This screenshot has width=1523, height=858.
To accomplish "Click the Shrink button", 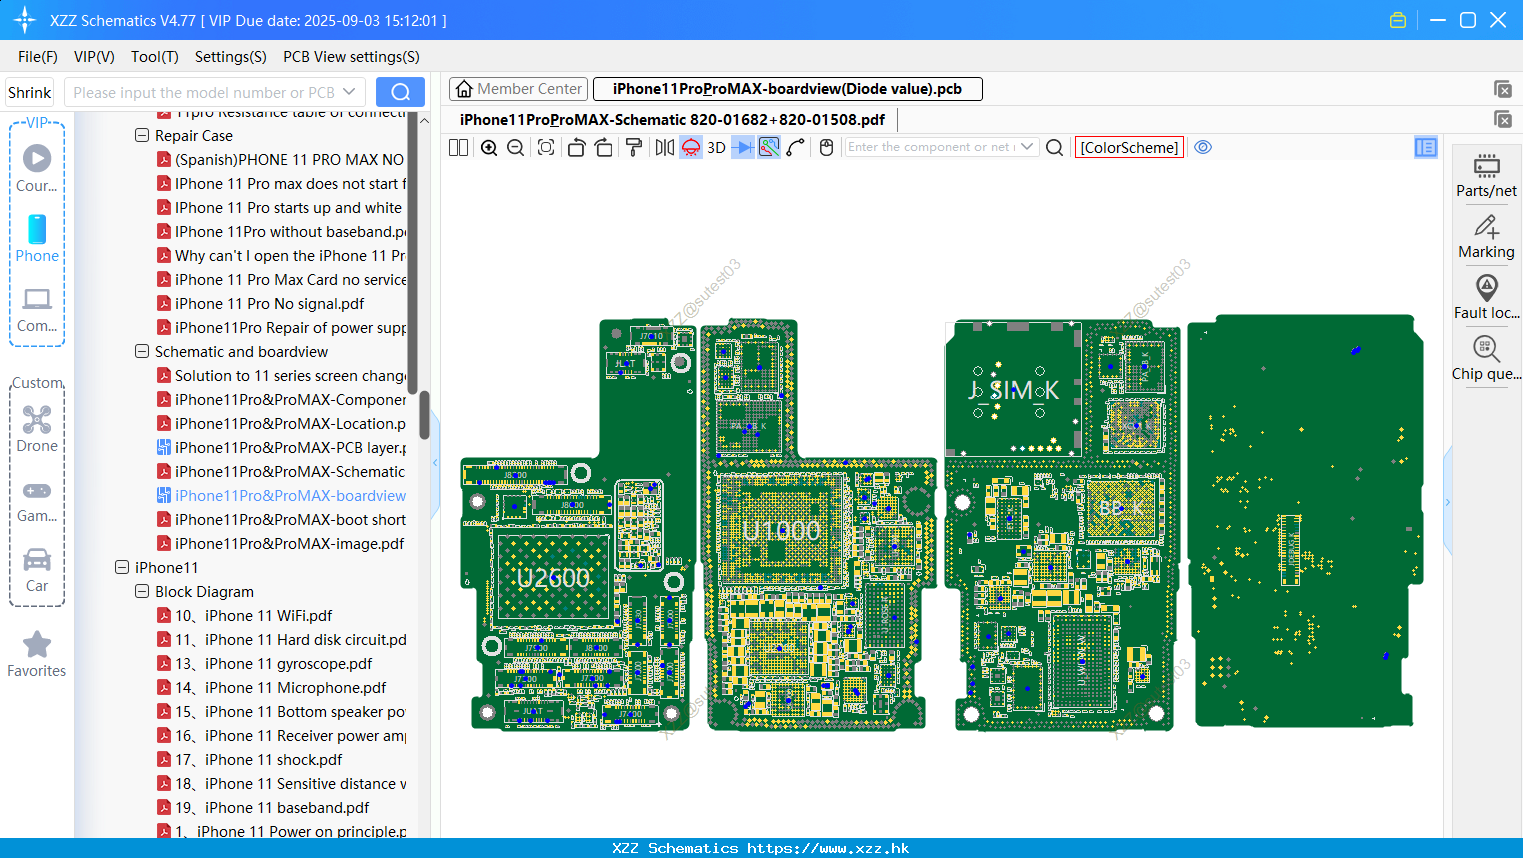I will [x=29, y=92].
